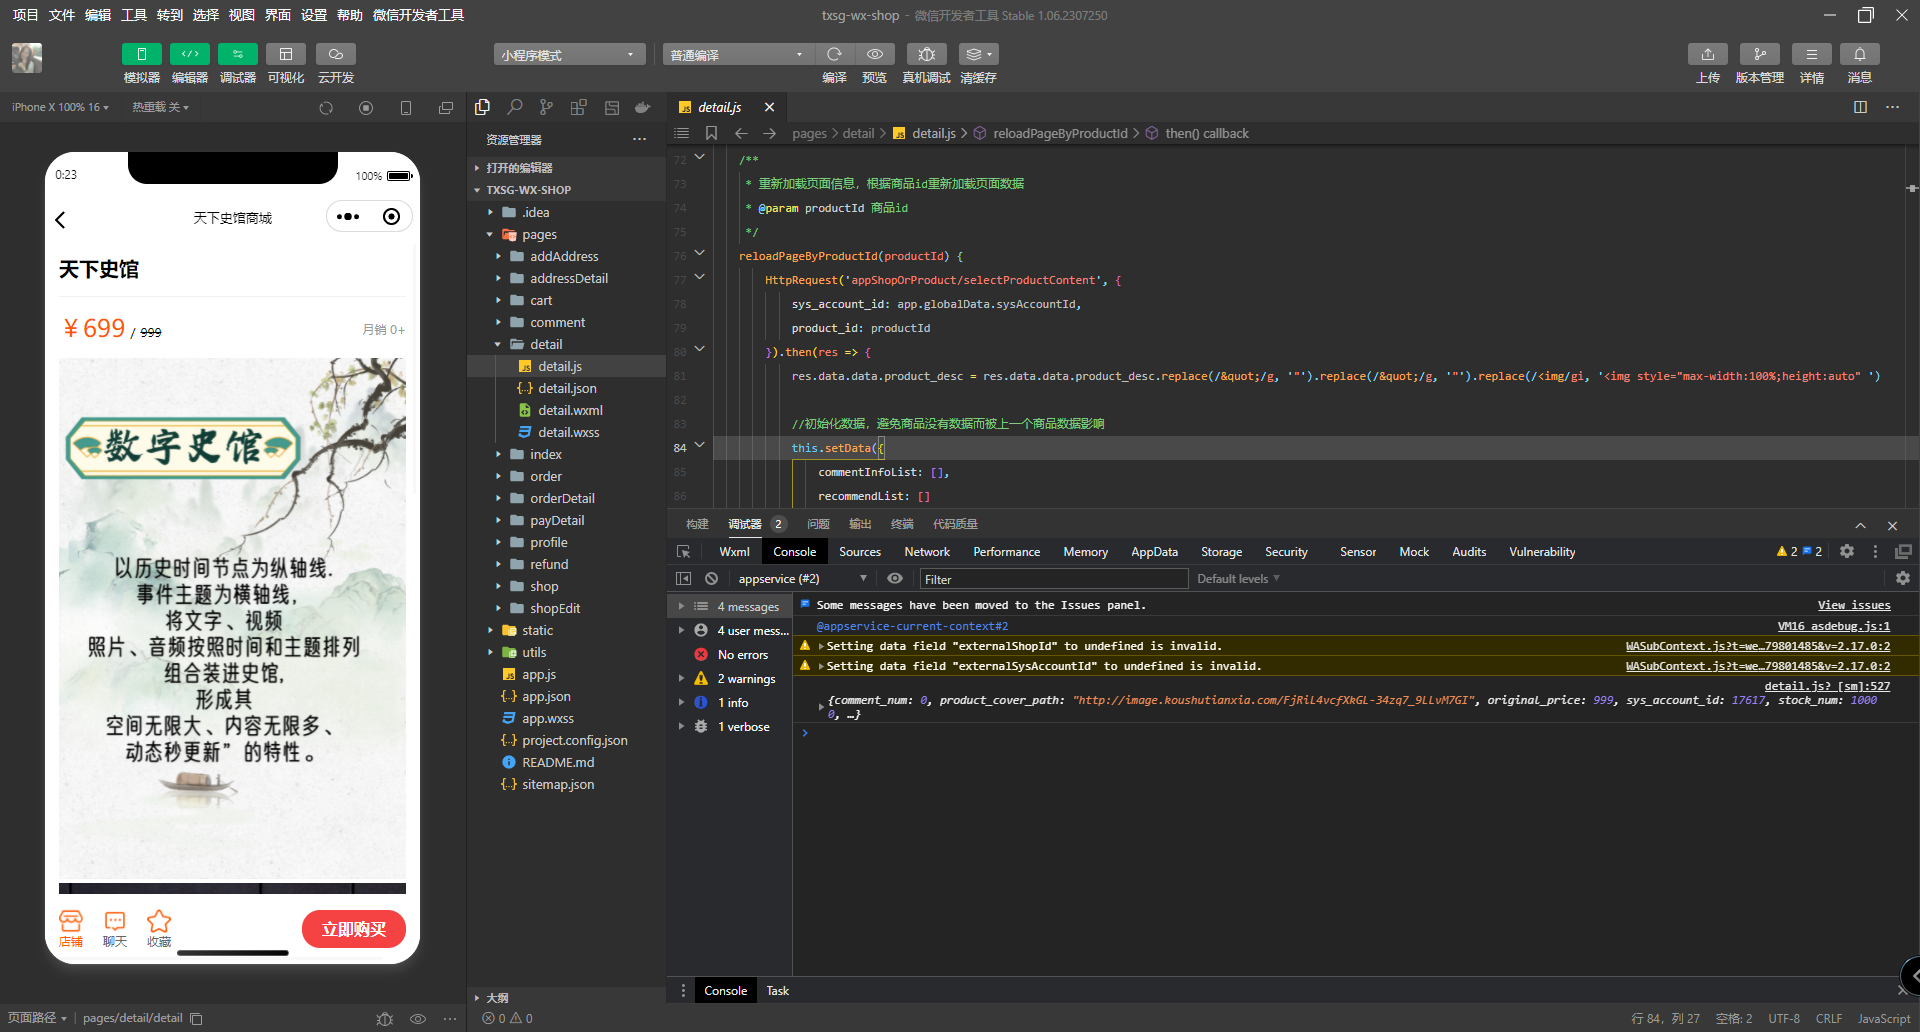This screenshot has height=1032, width=1920.
Task: Open project details (详情)
Action: 1811,54
